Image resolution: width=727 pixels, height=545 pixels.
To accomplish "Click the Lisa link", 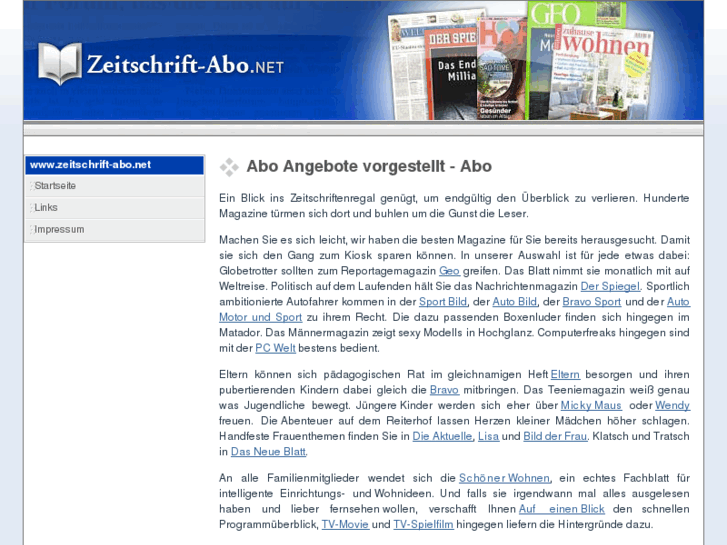I will [x=488, y=436].
